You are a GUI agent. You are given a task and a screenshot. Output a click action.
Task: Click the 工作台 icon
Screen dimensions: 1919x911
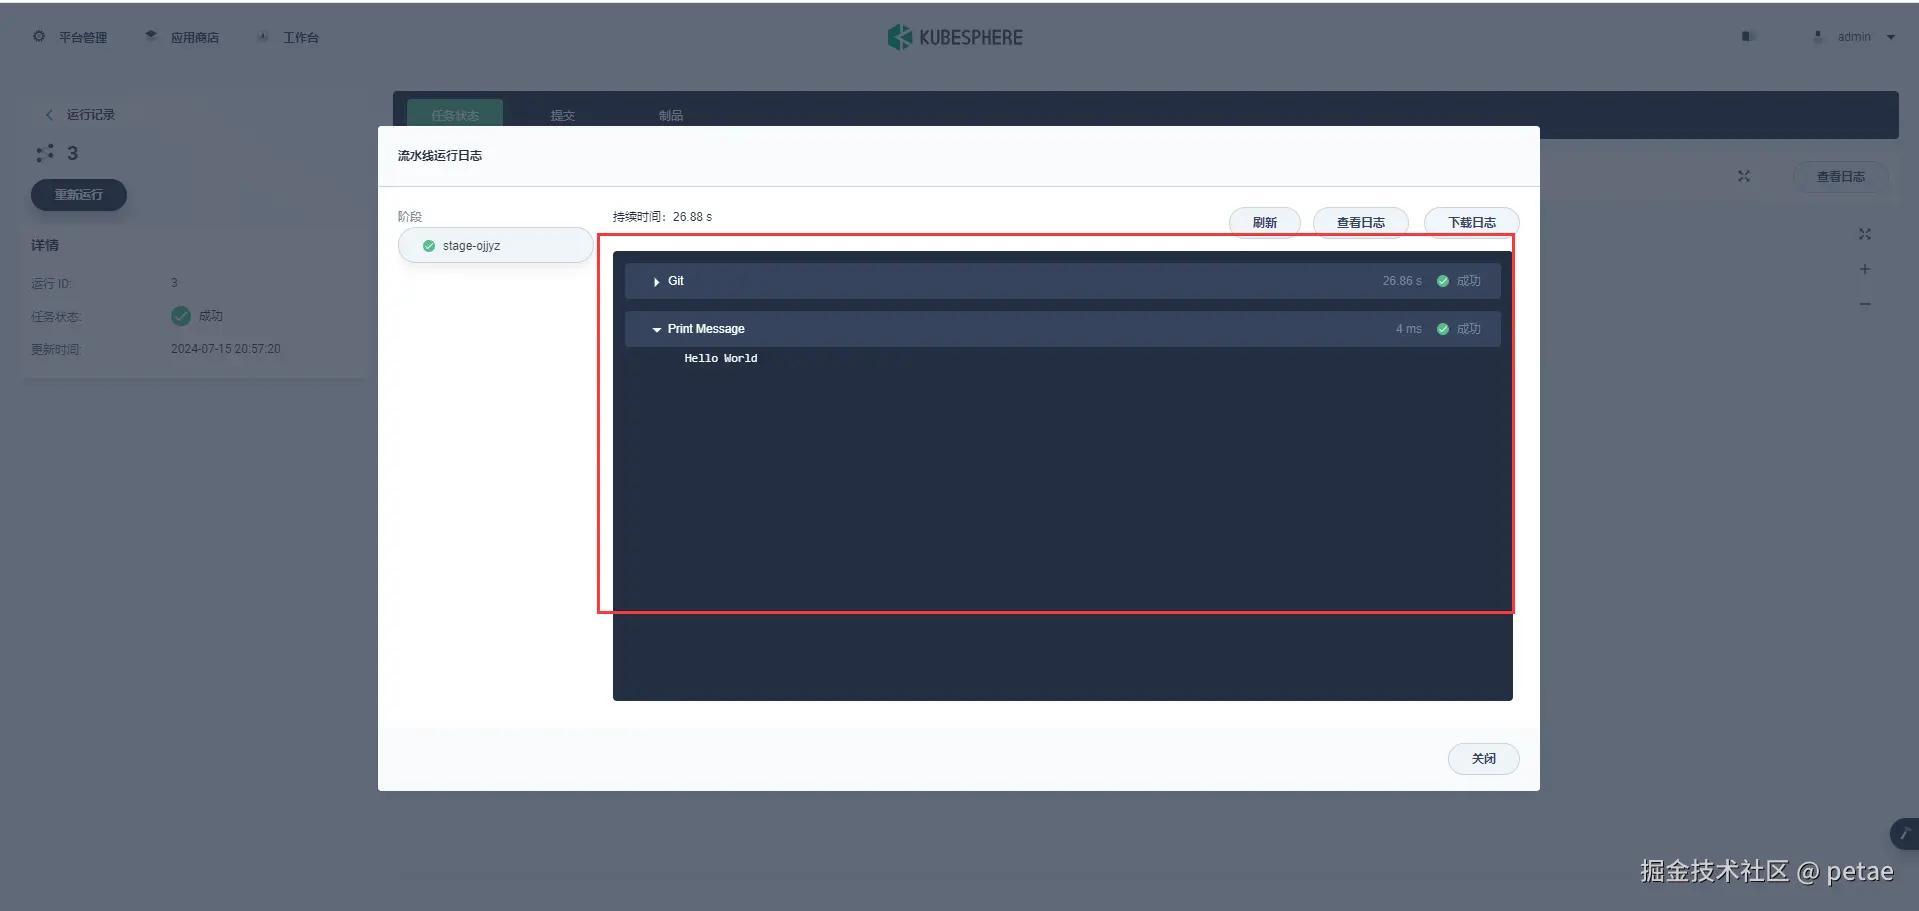[x=263, y=36]
